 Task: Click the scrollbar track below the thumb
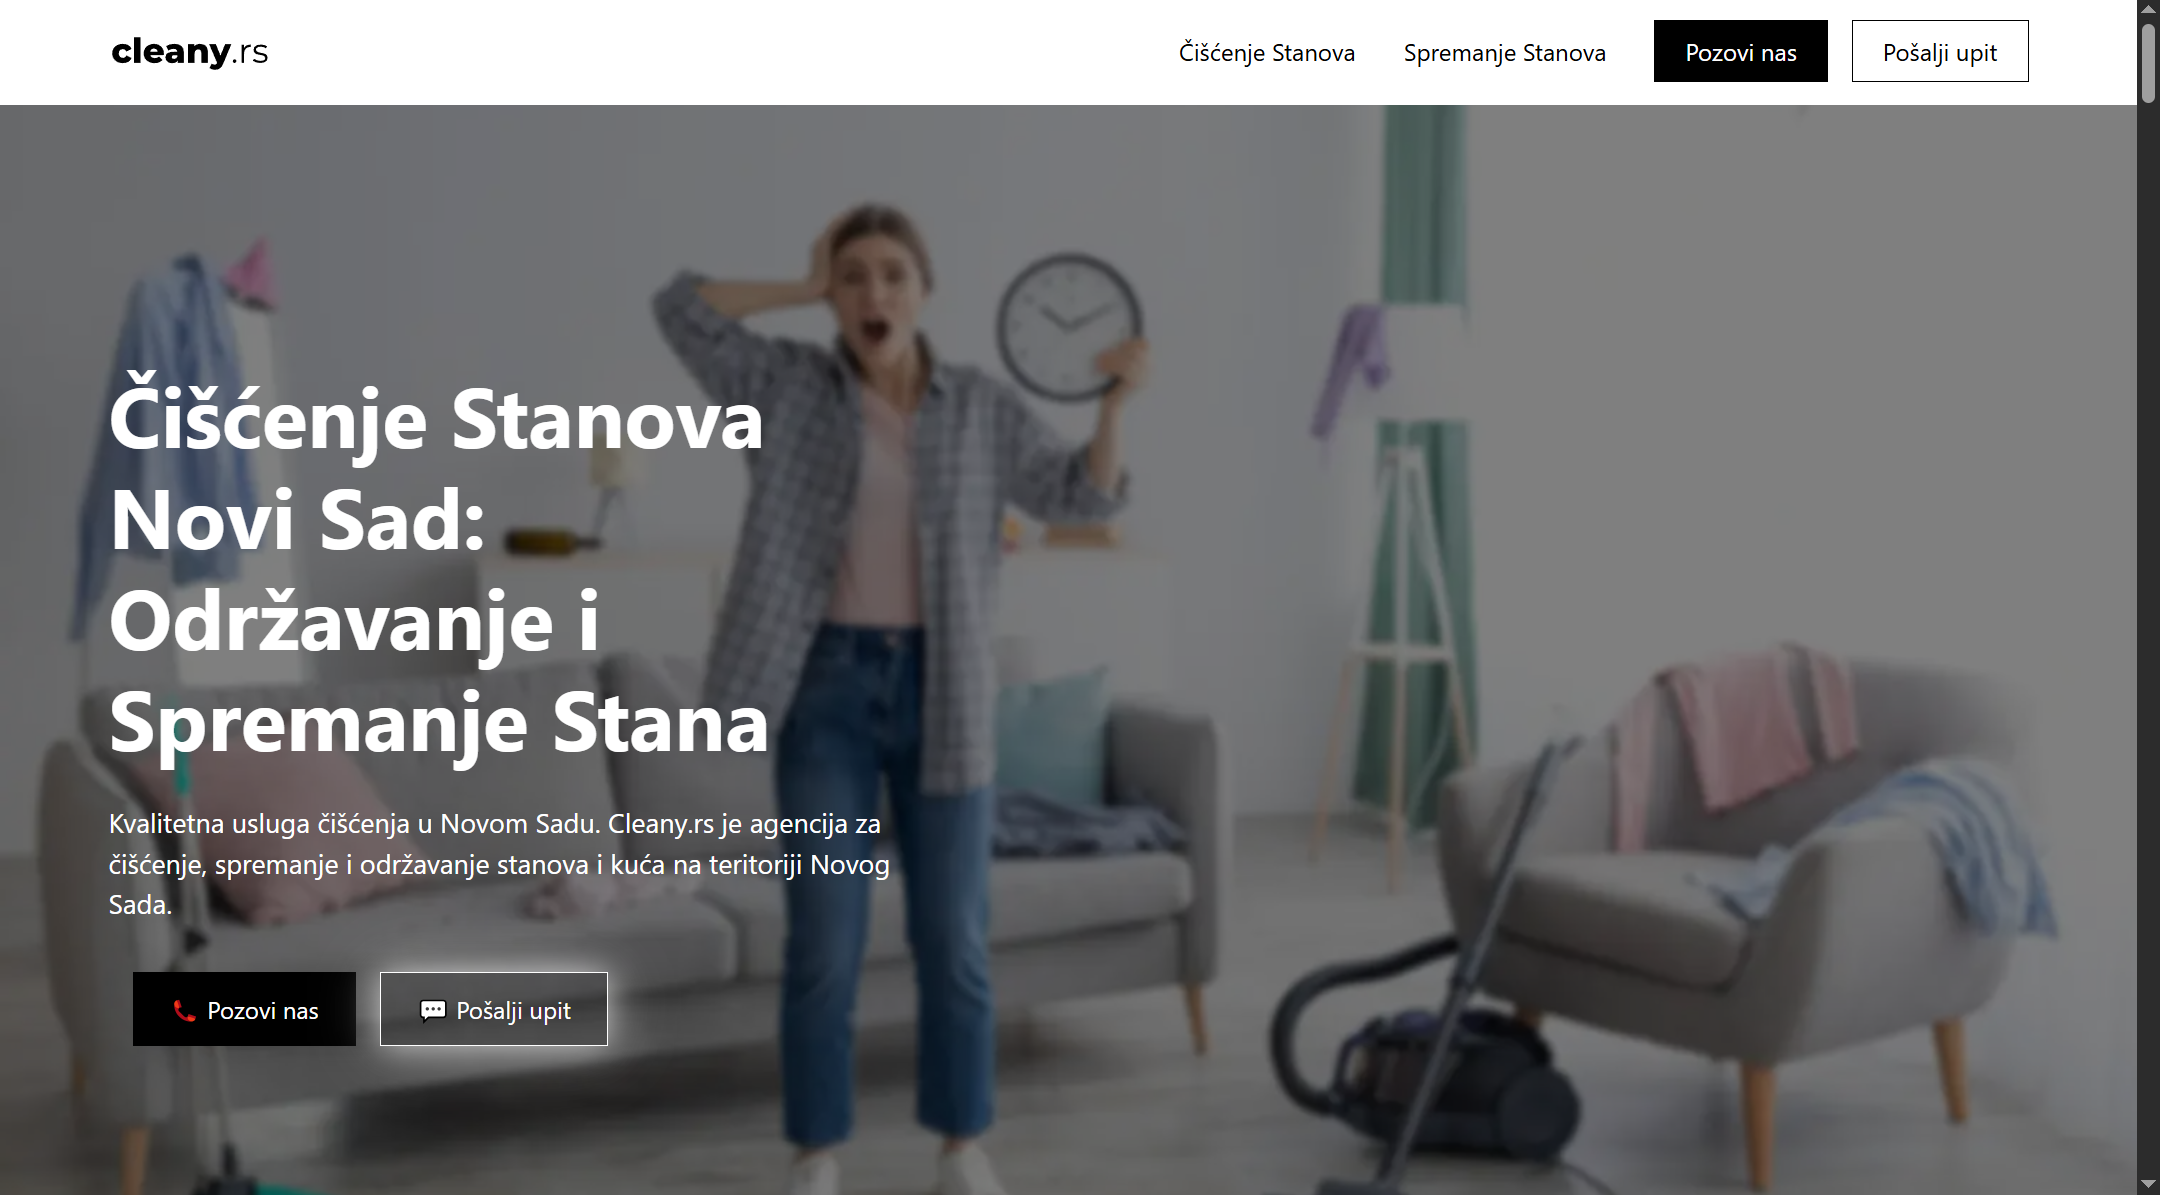2148,640
